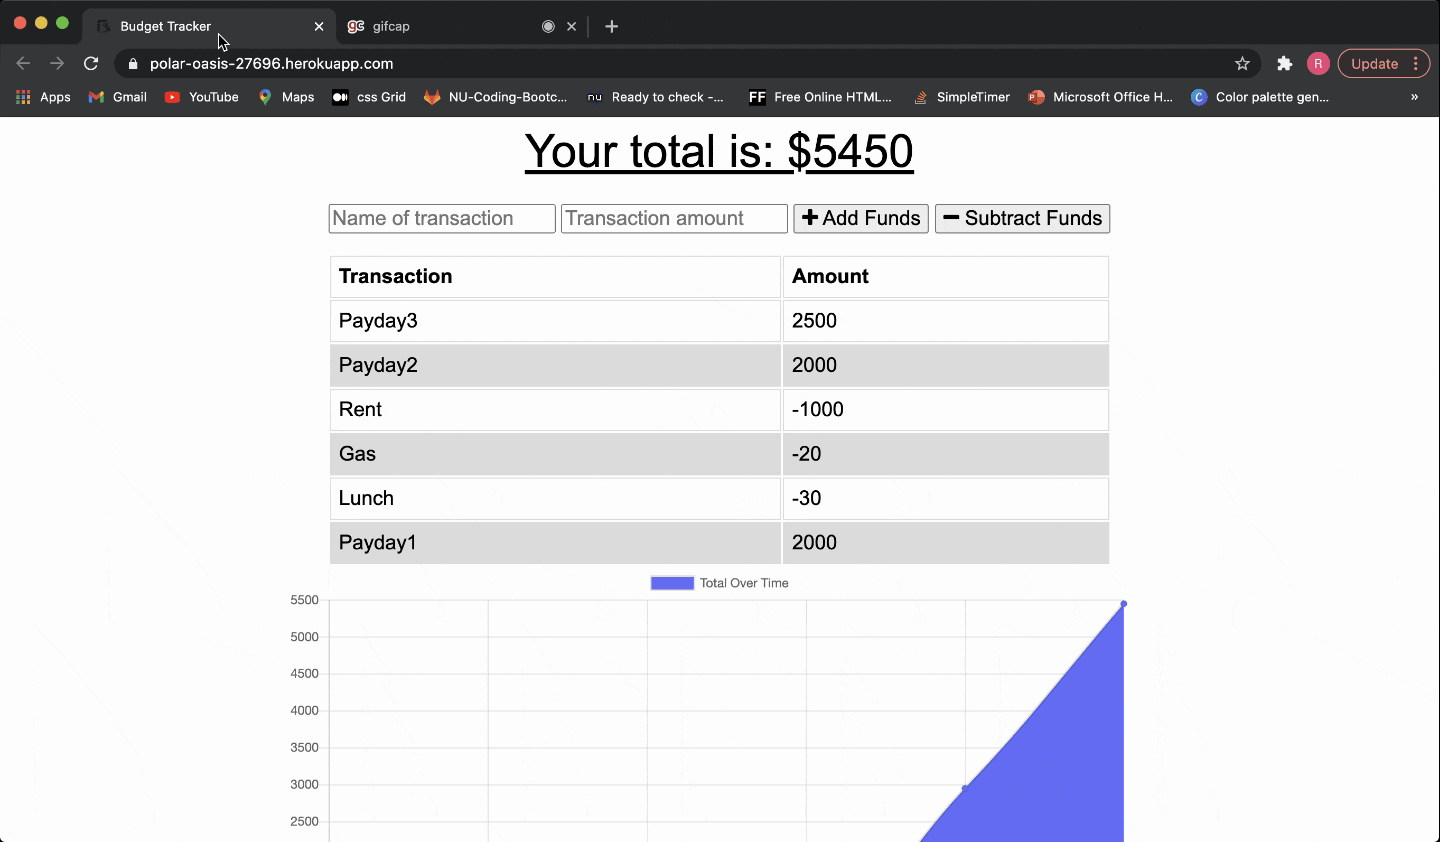Click the Name of transaction field

[441, 218]
